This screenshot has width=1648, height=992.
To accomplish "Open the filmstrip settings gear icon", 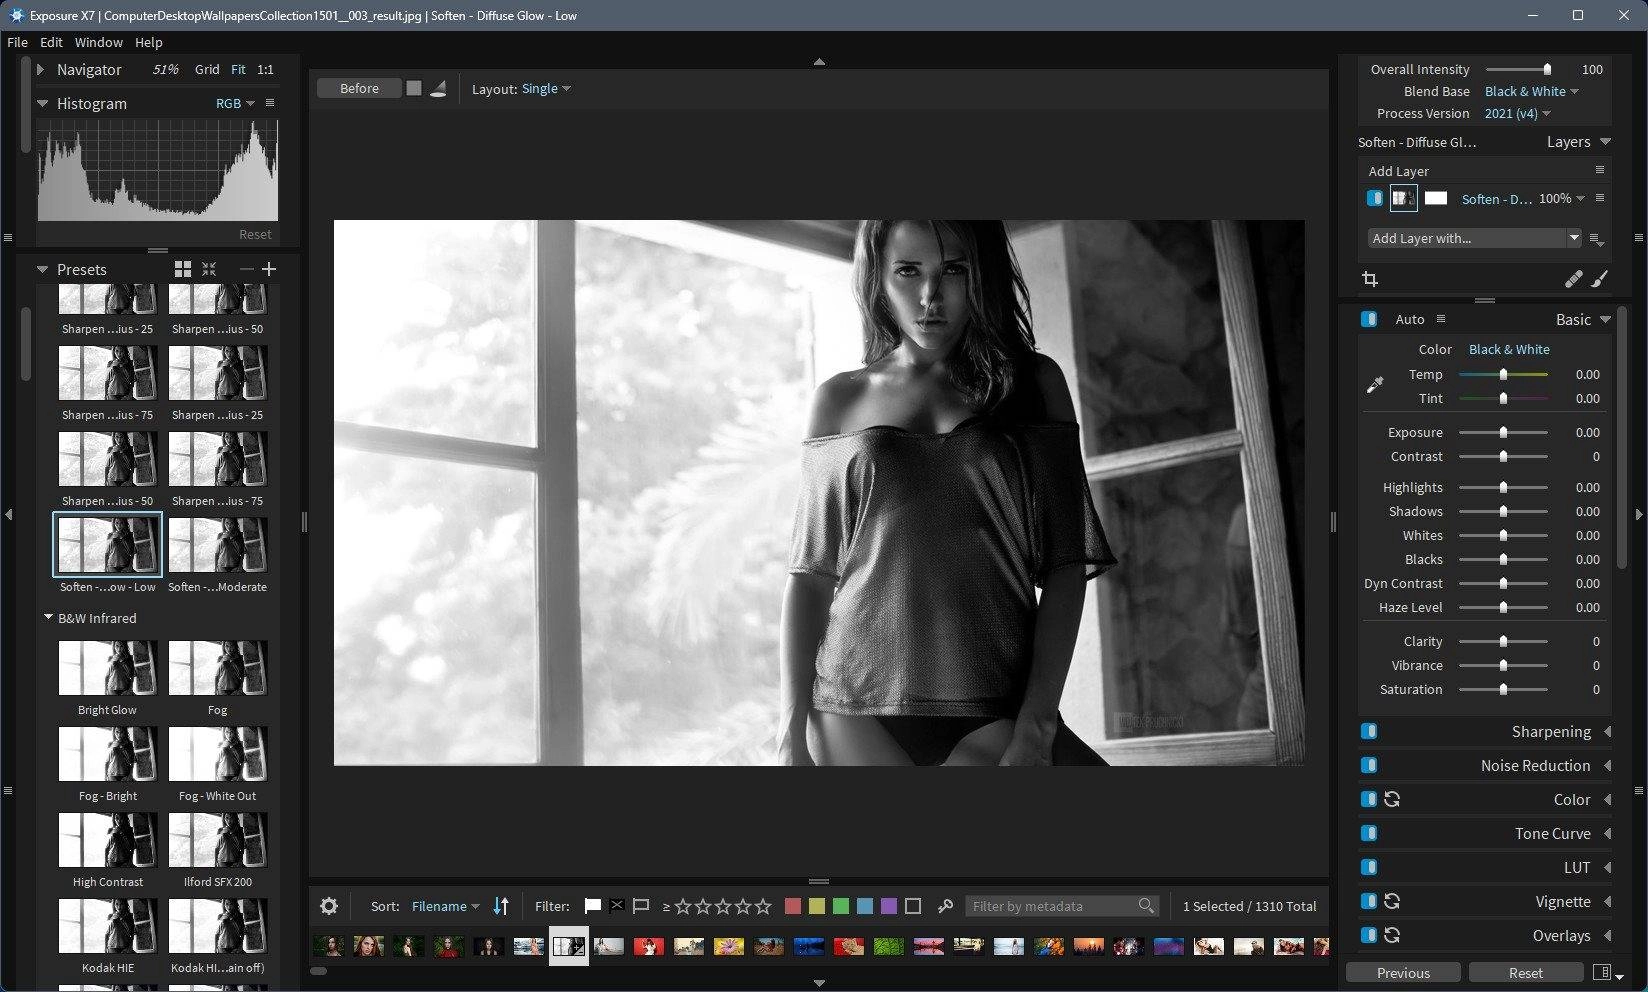I will coord(329,906).
